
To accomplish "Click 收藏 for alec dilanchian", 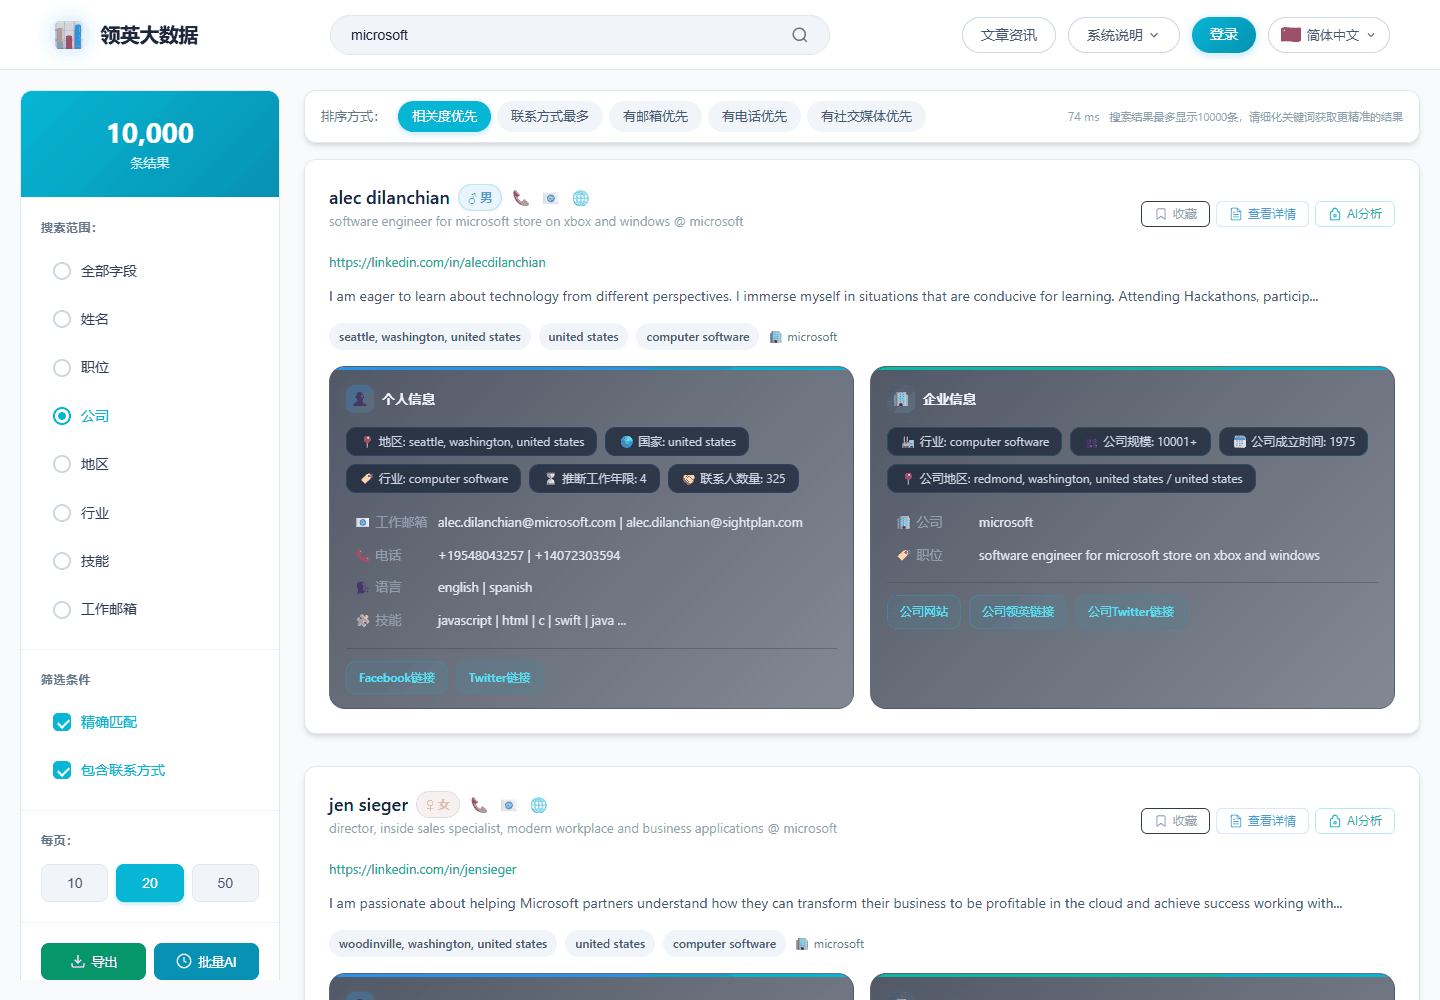I will click(x=1175, y=214).
